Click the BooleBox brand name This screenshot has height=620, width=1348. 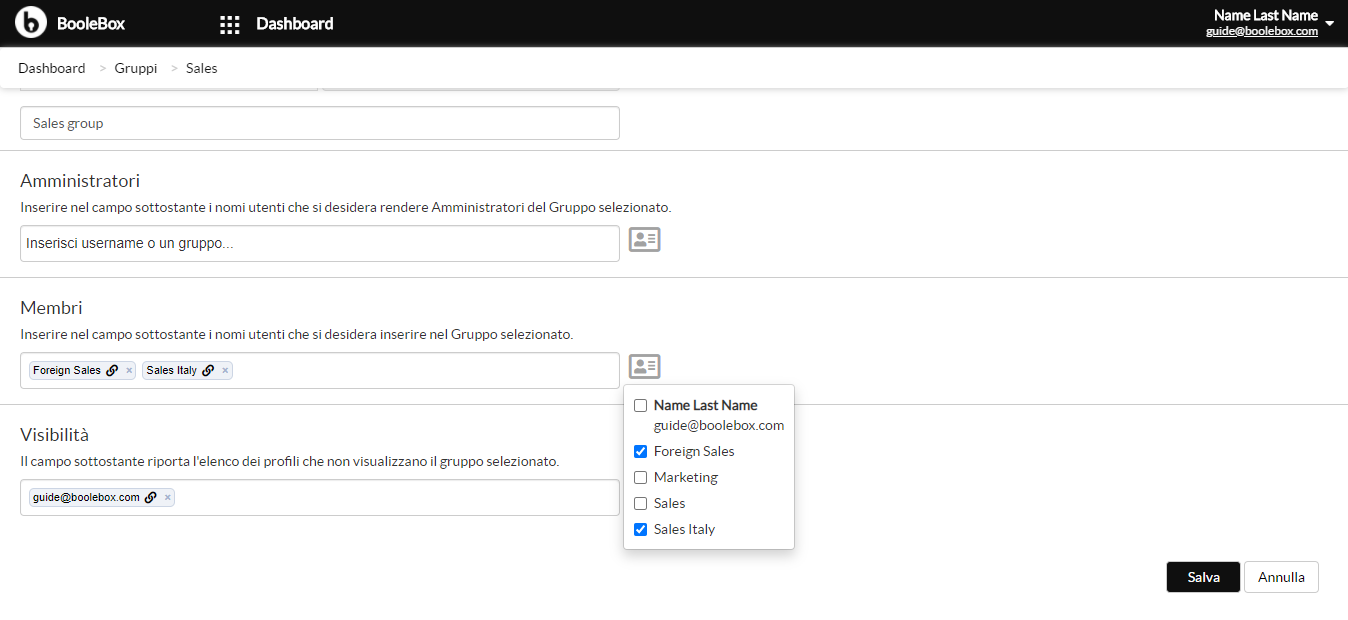click(91, 24)
